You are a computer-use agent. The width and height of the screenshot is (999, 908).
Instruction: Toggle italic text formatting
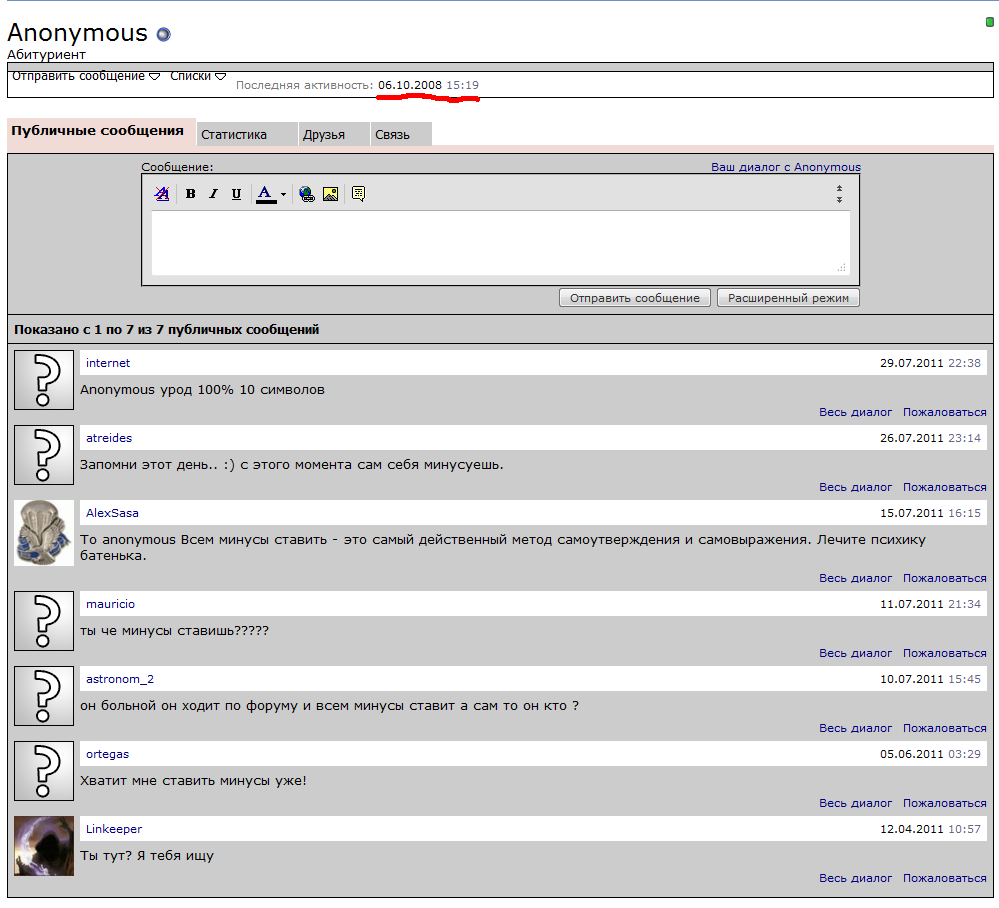[213, 194]
